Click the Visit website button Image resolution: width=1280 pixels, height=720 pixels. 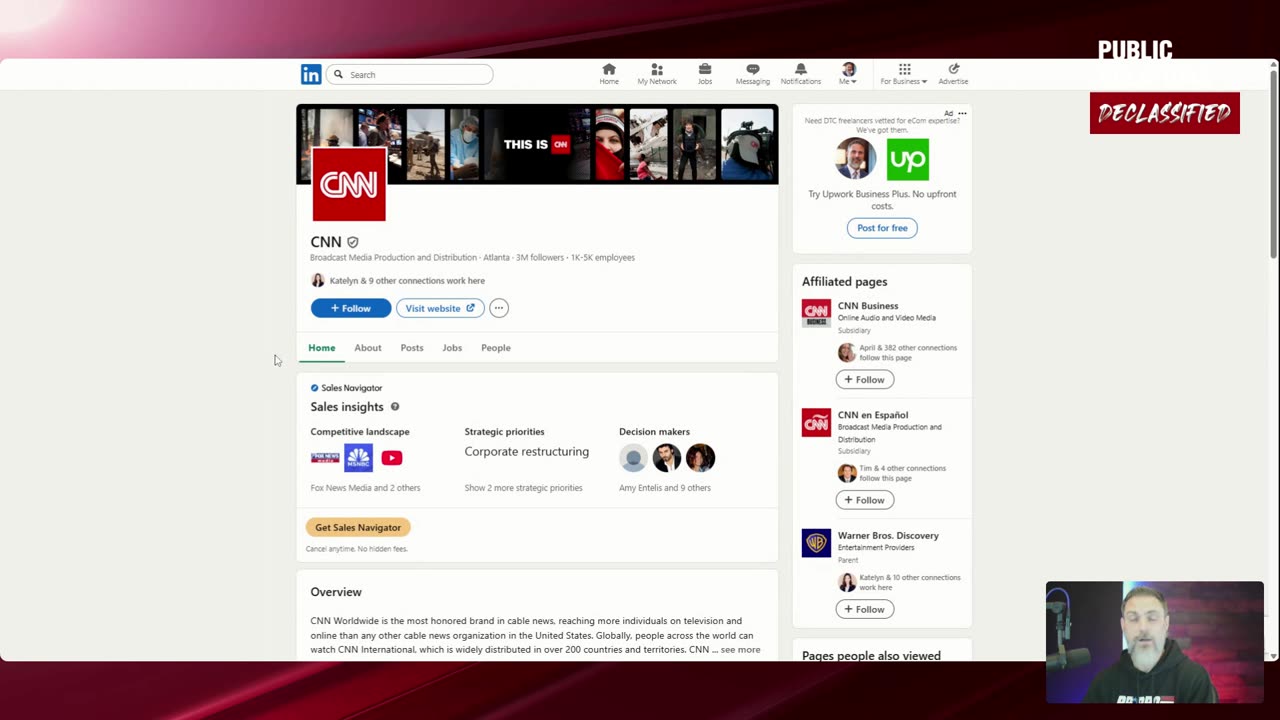(440, 308)
